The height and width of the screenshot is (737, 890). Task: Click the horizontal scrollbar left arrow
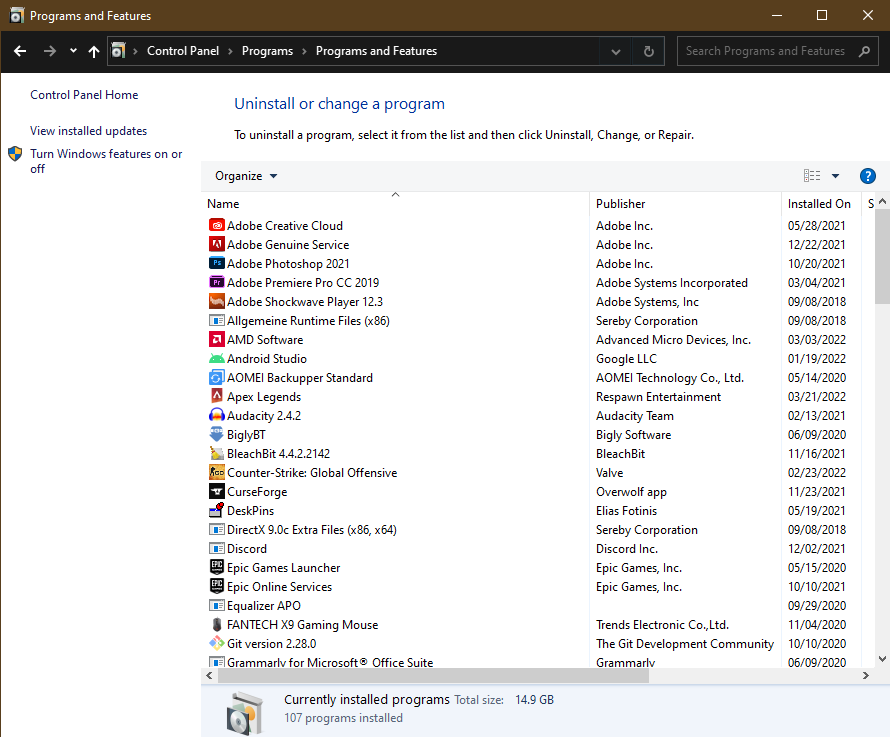point(209,676)
